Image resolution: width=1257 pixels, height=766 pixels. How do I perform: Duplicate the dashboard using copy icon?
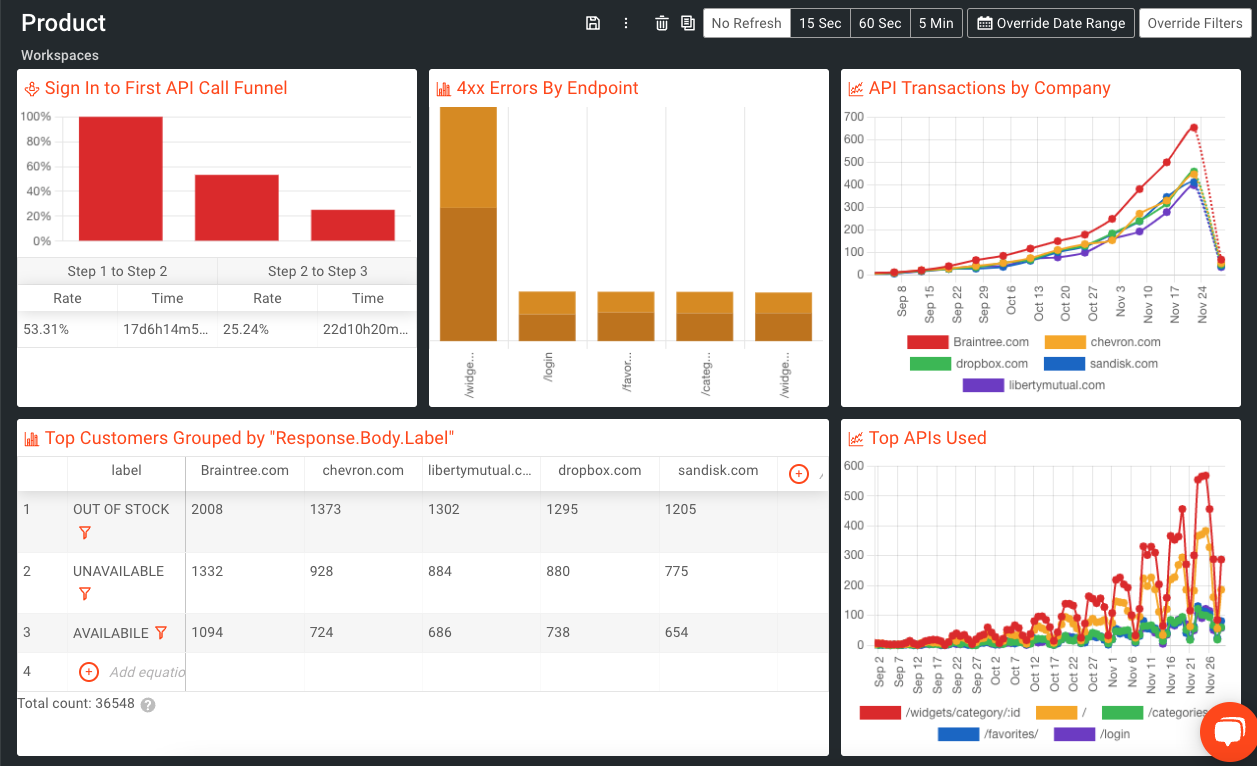(x=687, y=22)
